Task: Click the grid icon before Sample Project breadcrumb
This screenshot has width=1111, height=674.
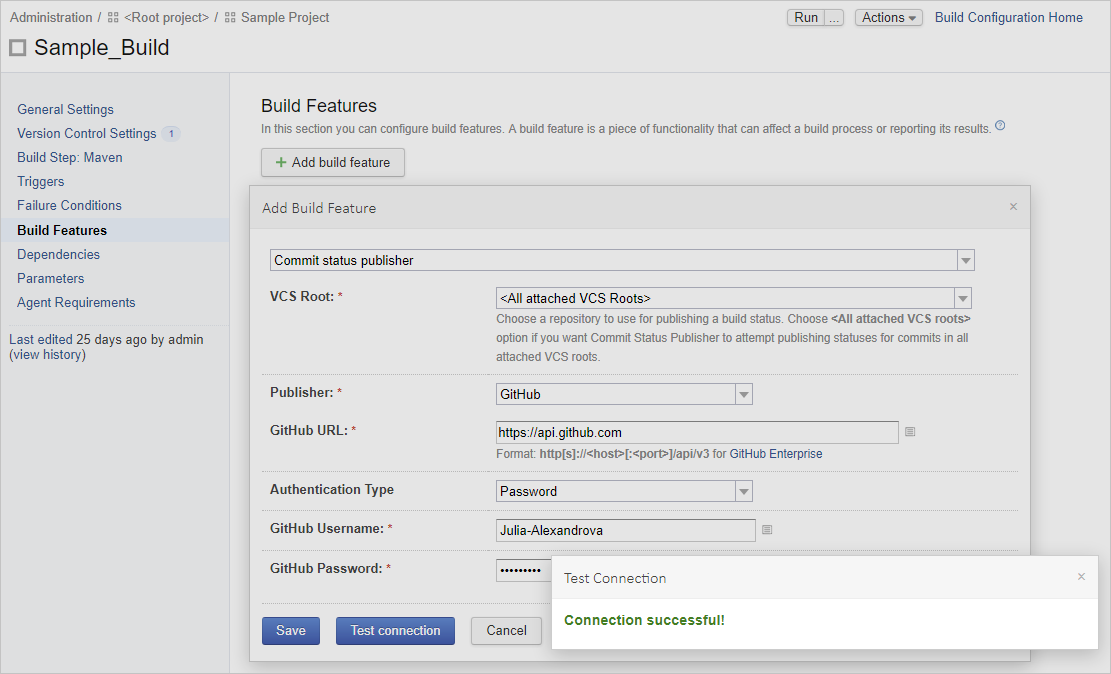Action: (230, 17)
